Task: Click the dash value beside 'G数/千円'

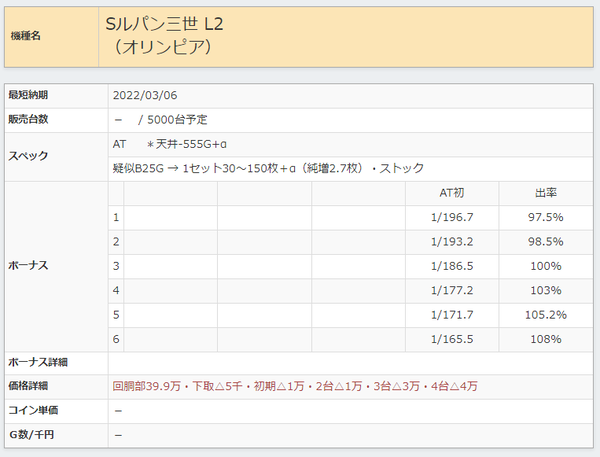Action: pyautogui.click(x=118, y=436)
